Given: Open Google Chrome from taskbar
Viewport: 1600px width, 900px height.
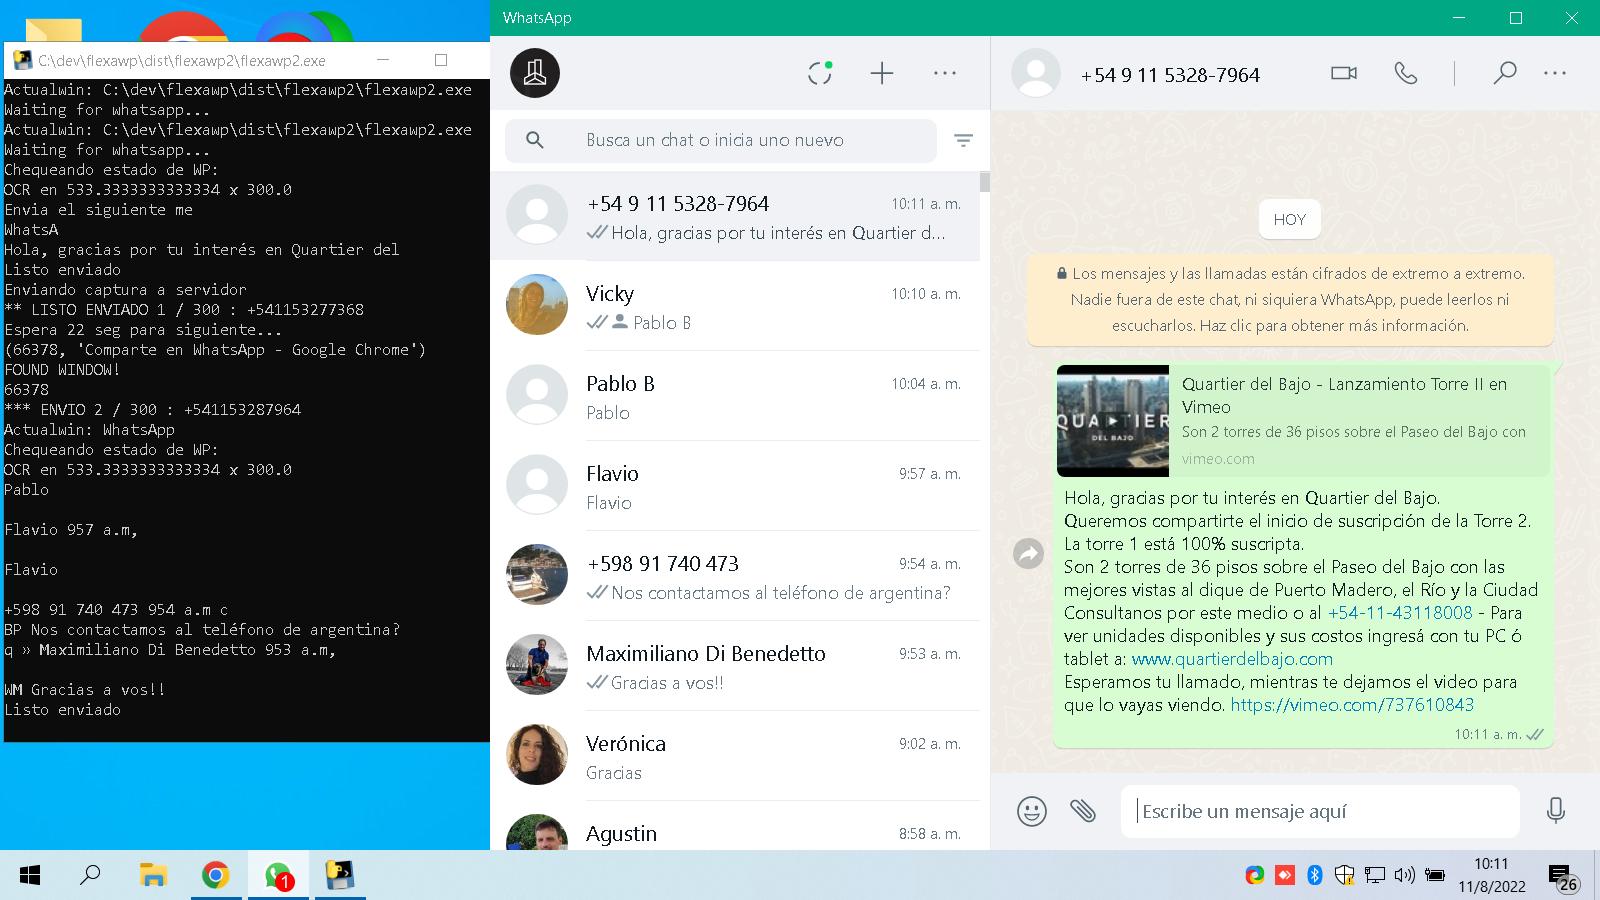Looking at the screenshot, I should 215,876.
